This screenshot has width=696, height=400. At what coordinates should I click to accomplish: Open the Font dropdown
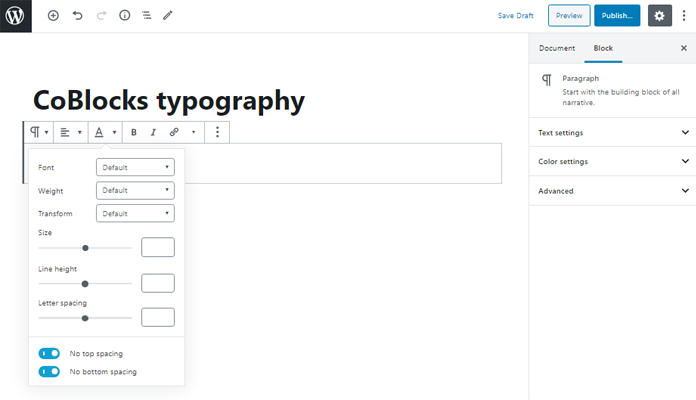tap(135, 167)
